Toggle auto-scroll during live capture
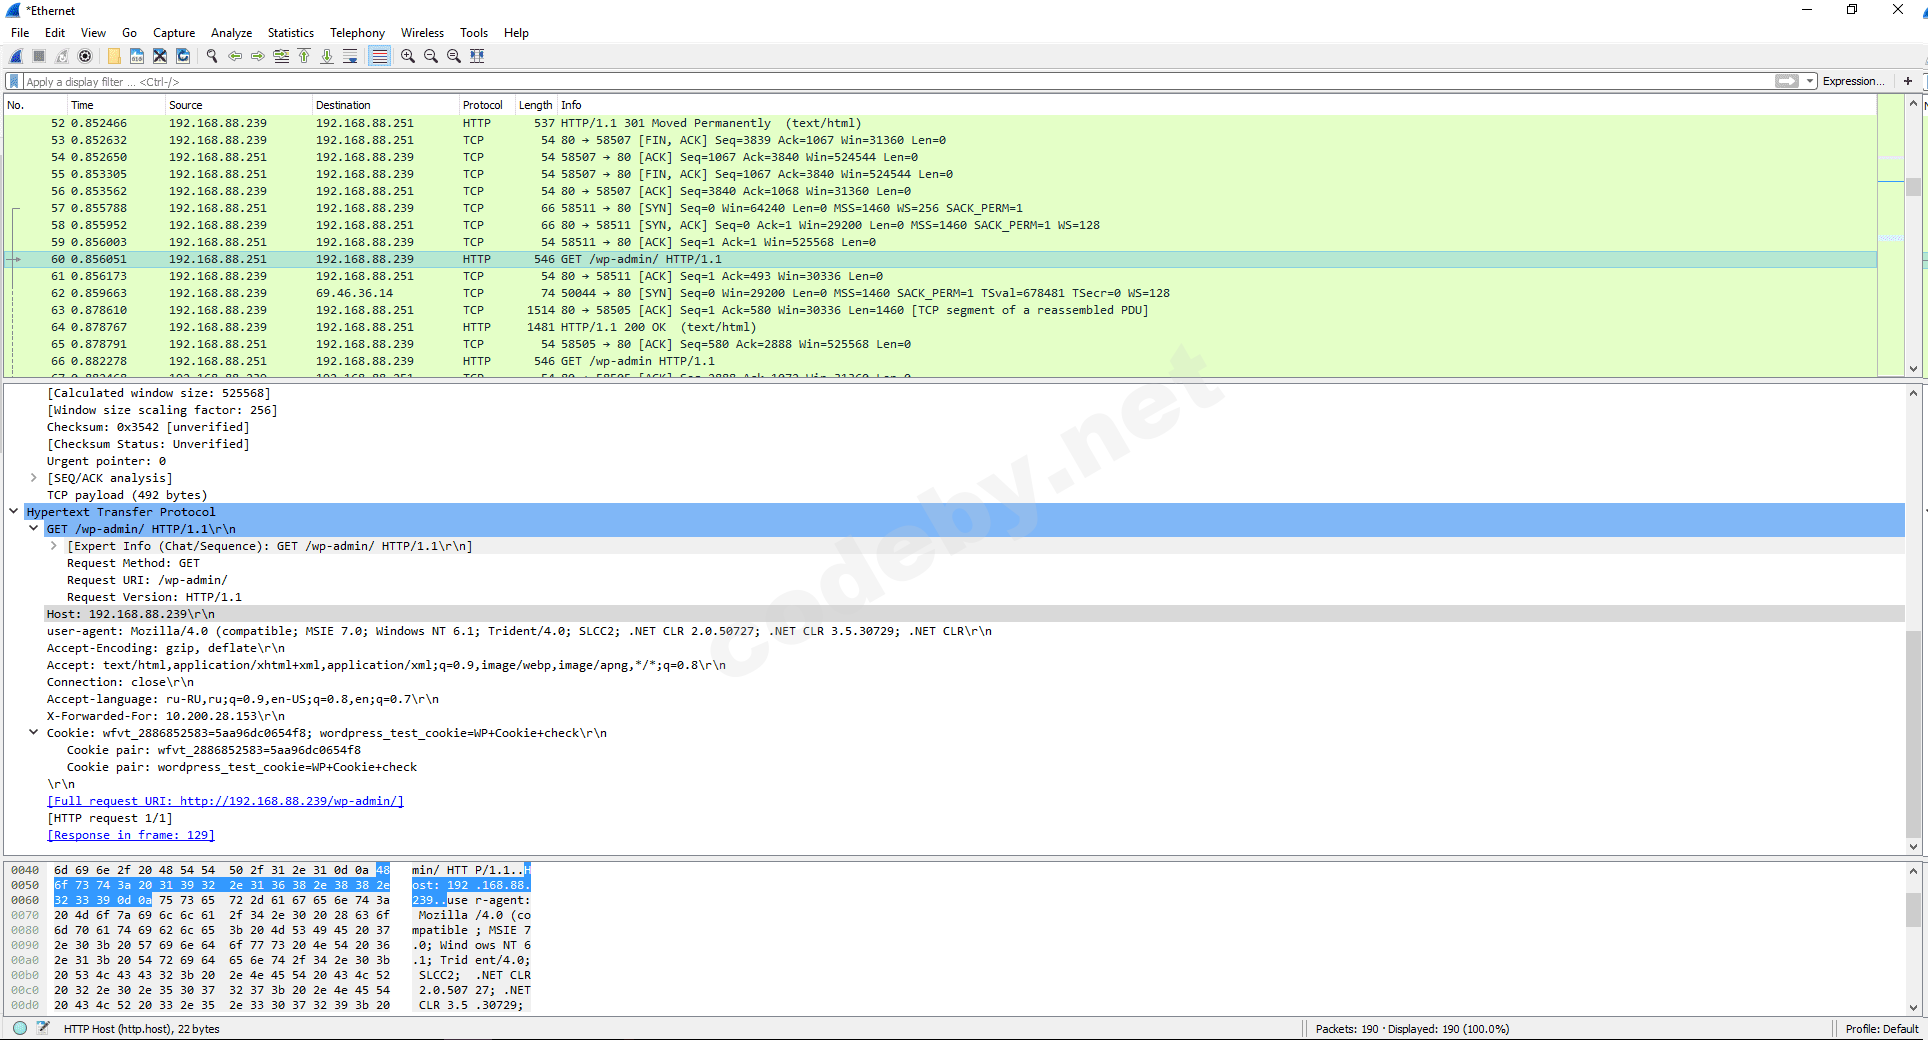This screenshot has height=1040, width=1928. [x=350, y=56]
